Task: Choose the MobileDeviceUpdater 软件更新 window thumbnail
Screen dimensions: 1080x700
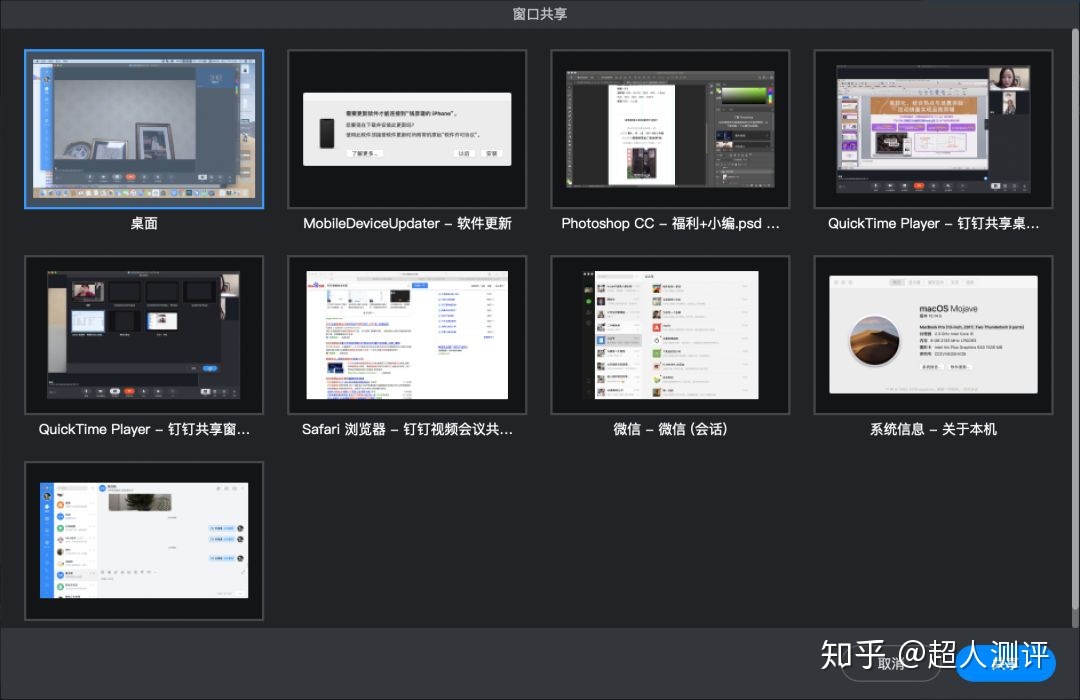Action: [x=407, y=129]
